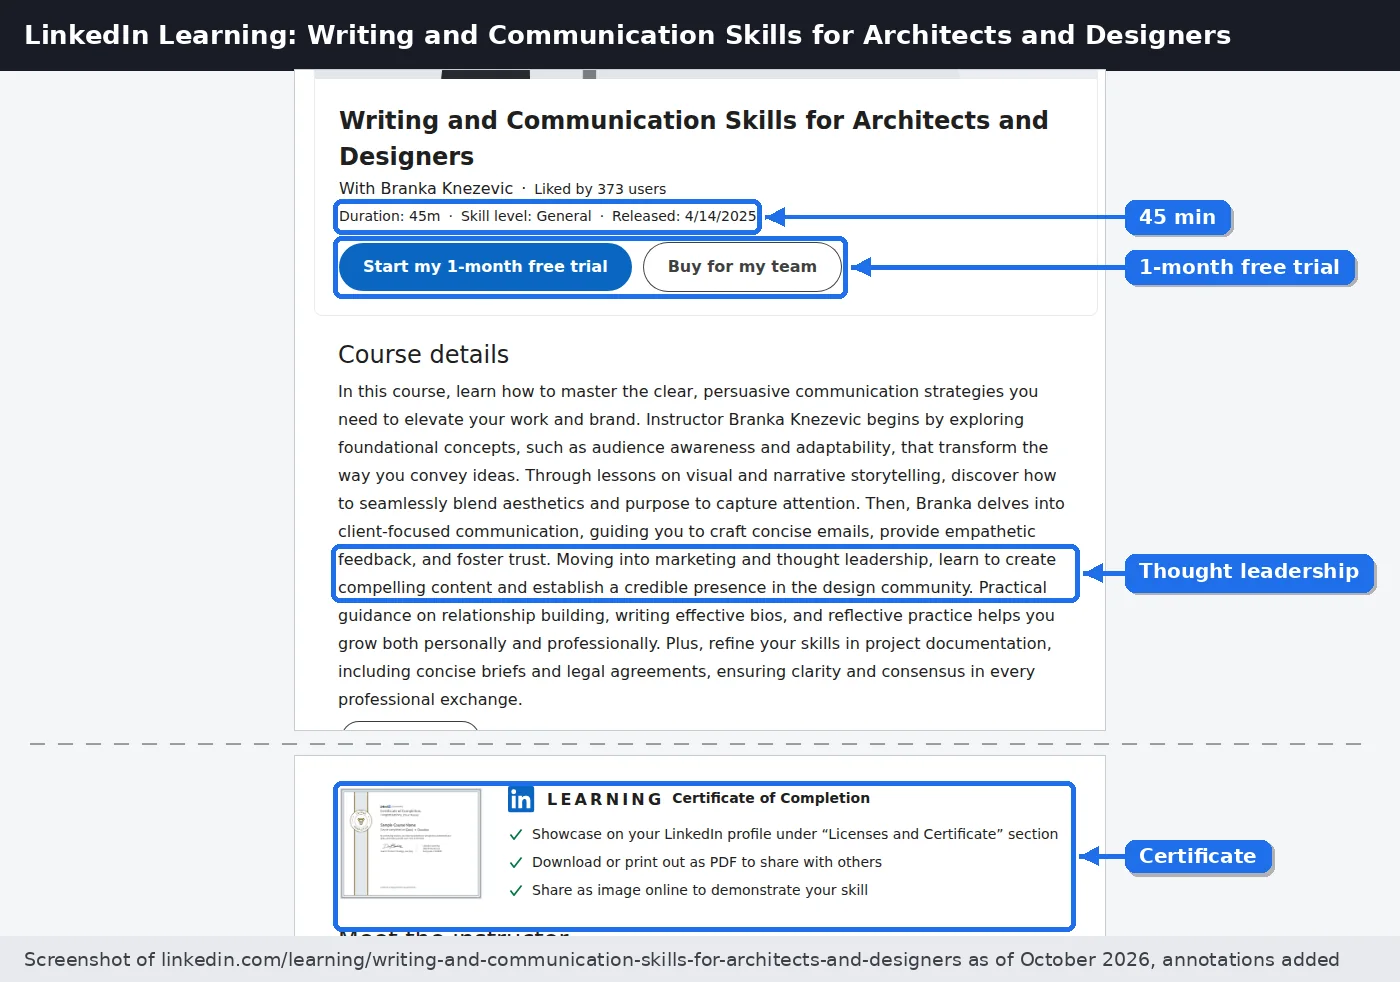Click the 'Released: 4/14/2025' text
Image resolution: width=1400 pixels, height=982 pixels.
(x=684, y=216)
